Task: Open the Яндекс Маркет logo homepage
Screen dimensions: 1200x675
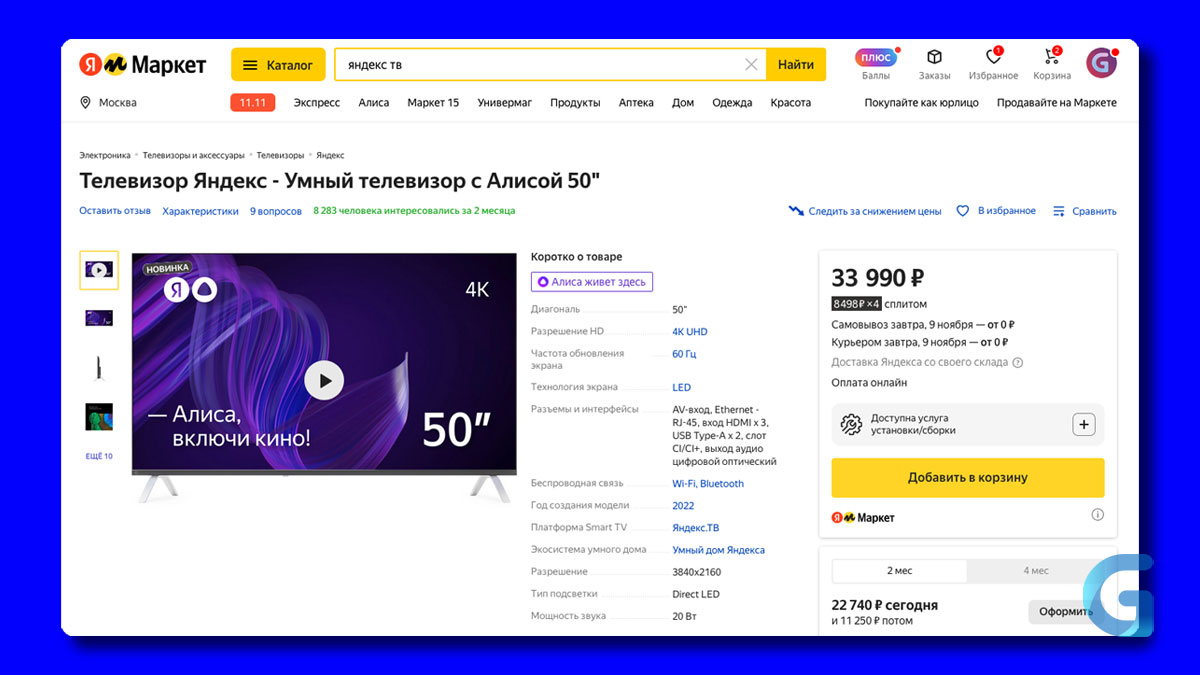Action: [x=143, y=65]
